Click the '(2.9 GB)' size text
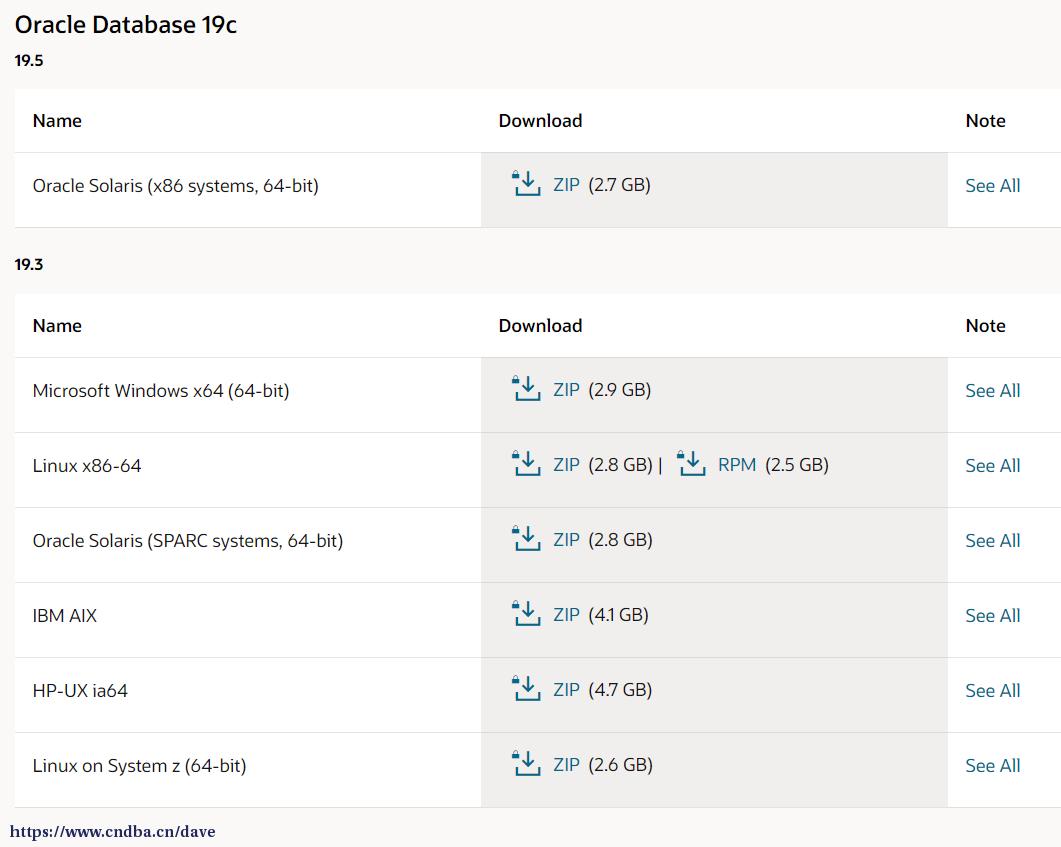 pos(619,390)
